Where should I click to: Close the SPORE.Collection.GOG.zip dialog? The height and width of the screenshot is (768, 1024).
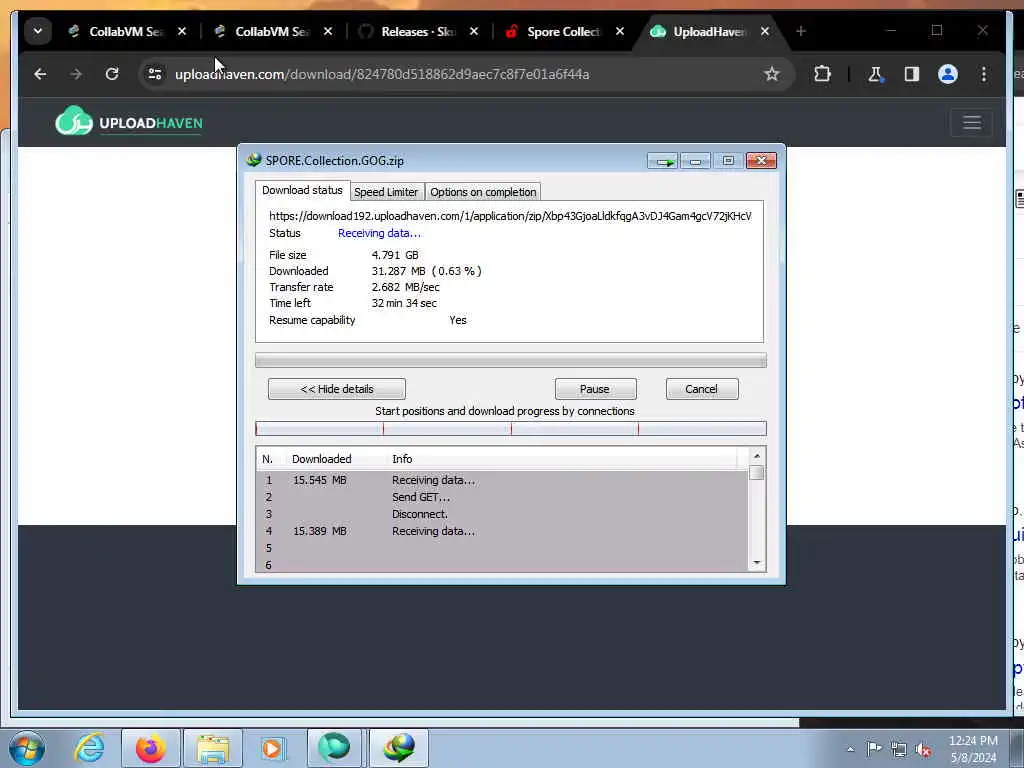click(x=761, y=161)
